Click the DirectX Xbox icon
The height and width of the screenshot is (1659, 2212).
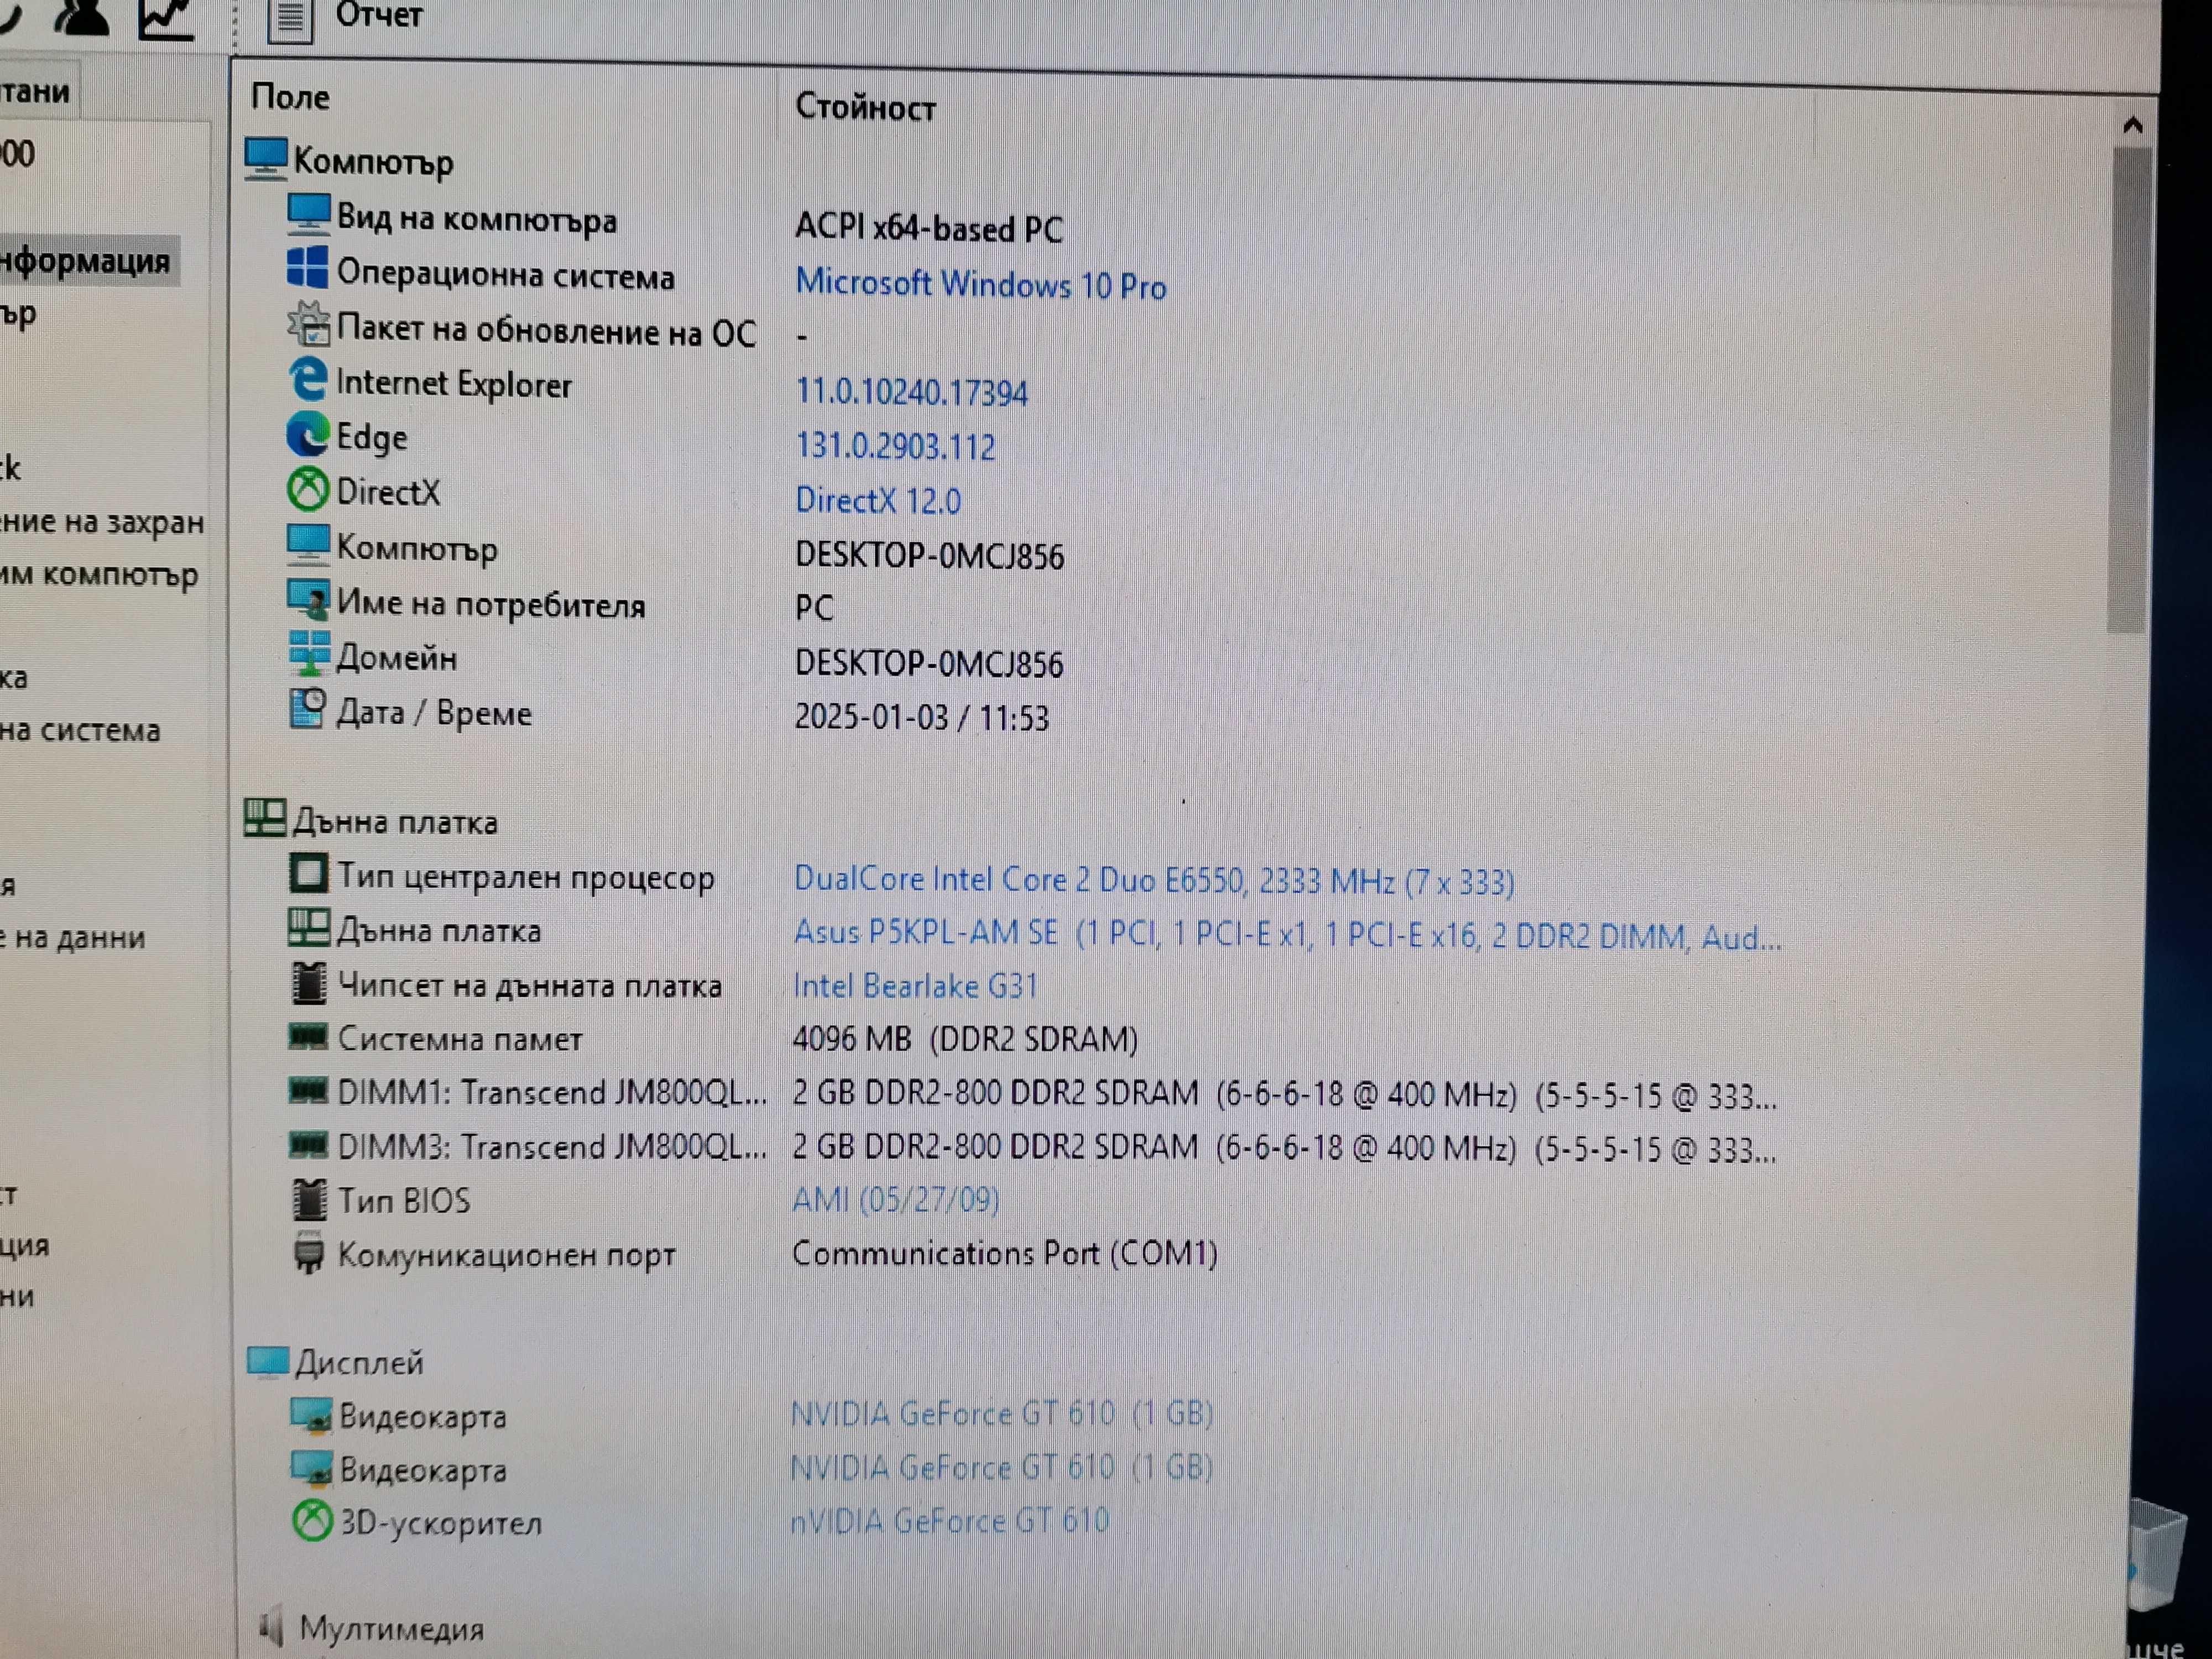pyautogui.click(x=308, y=489)
